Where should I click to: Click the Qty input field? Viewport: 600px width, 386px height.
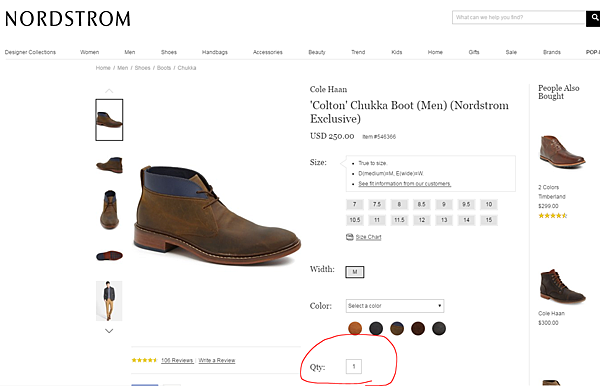pyautogui.click(x=354, y=366)
